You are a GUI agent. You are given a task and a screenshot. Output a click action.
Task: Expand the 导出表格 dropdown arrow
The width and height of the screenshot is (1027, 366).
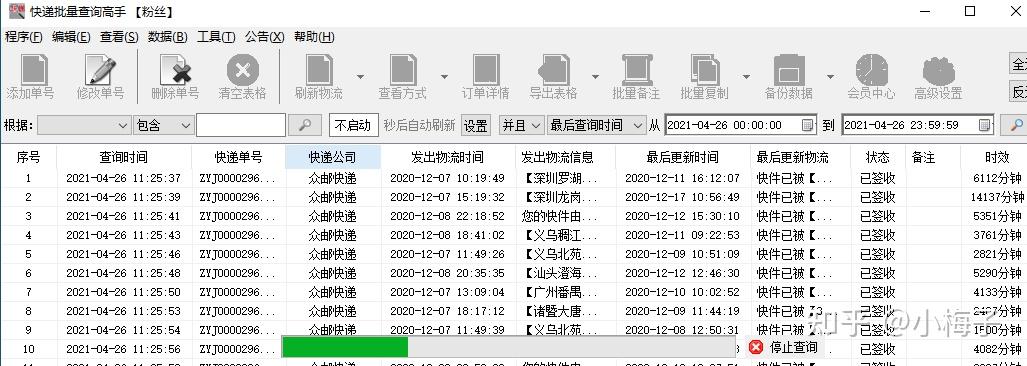pos(595,76)
